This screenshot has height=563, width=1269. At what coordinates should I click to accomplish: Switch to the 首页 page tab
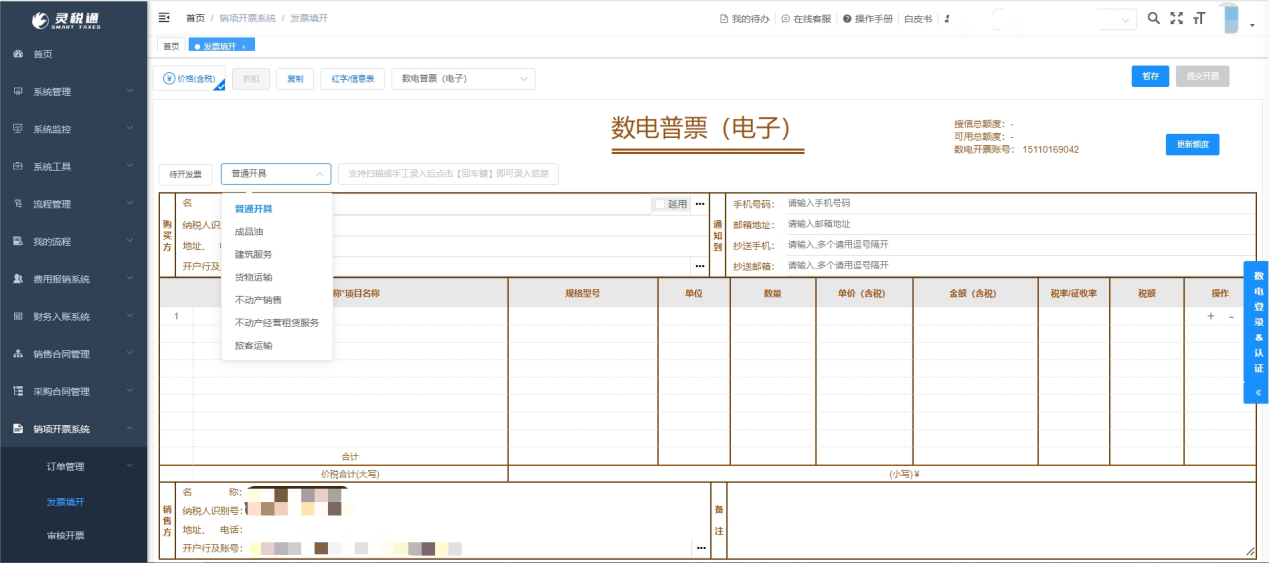click(171, 46)
